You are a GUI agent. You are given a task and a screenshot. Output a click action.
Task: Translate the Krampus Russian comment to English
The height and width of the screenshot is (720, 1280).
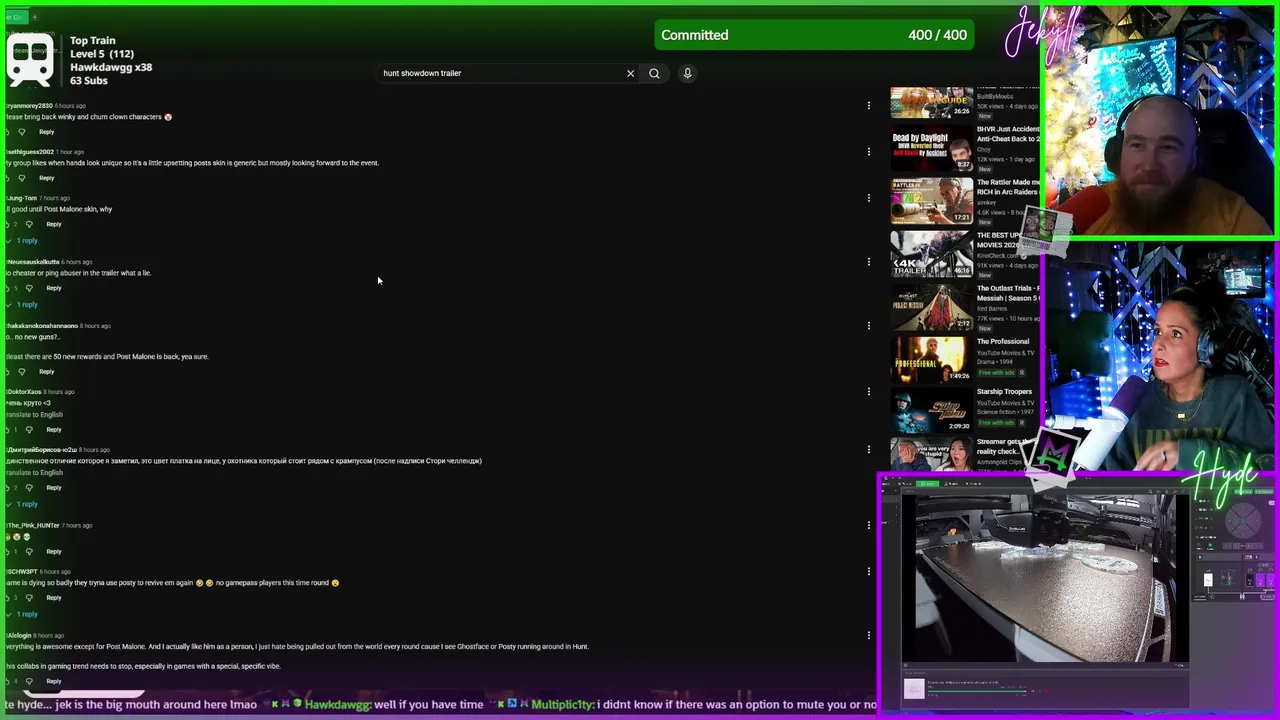click(35, 473)
